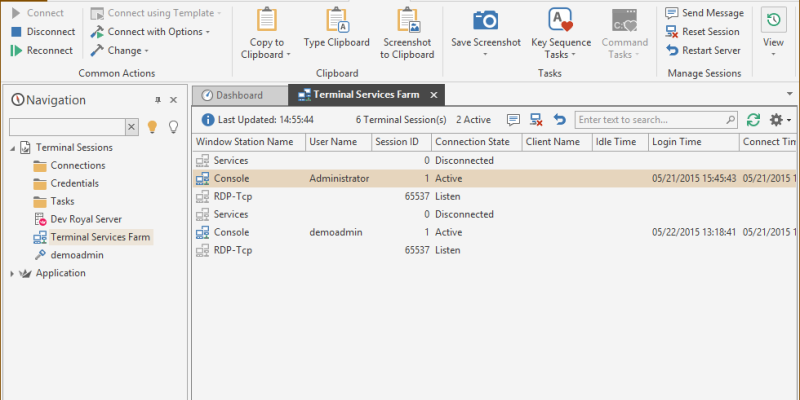Switch to the Dashboard tab
The height and width of the screenshot is (400, 800).
(232, 95)
